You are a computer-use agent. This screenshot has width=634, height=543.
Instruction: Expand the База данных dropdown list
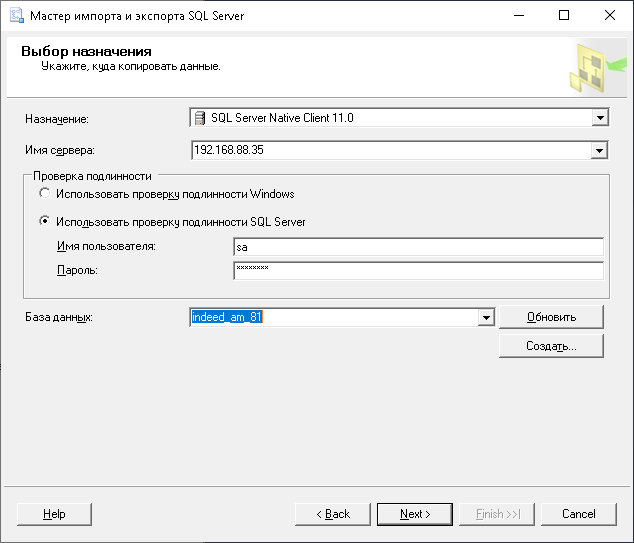tap(486, 318)
